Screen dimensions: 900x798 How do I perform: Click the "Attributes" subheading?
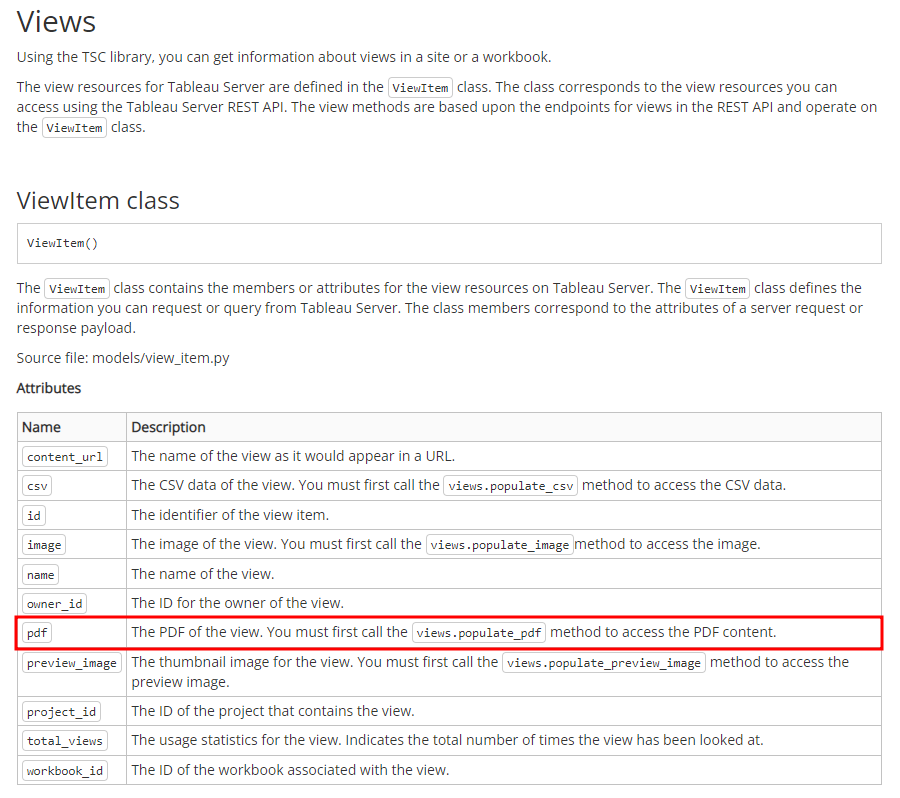tap(49, 388)
